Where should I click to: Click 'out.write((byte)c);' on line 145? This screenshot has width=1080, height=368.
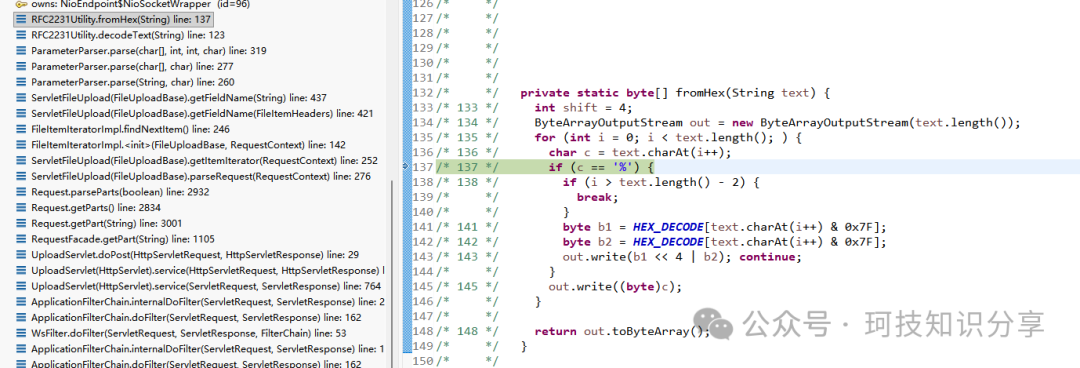615,287
